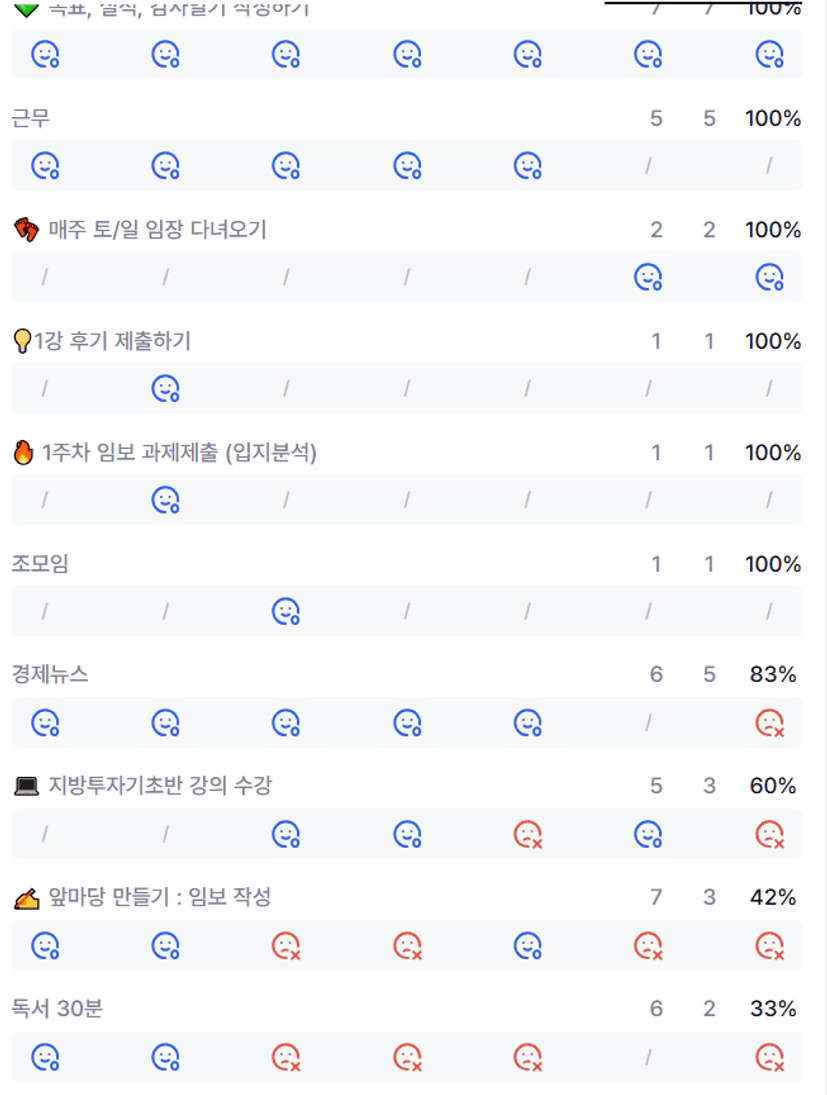Click the blue smiley in 1강 후기 제출하기 row
Screen dimensions: 827x1095
(165, 388)
